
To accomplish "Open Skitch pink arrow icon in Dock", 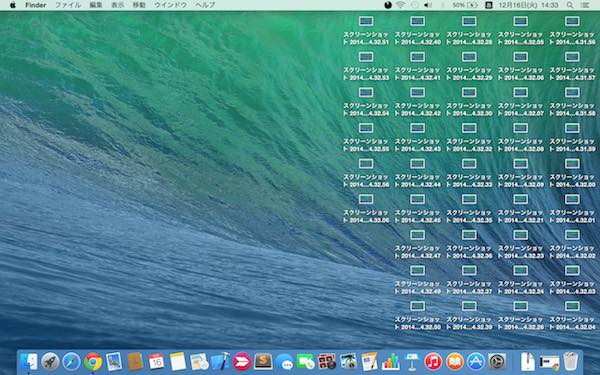I will click(x=242, y=362).
